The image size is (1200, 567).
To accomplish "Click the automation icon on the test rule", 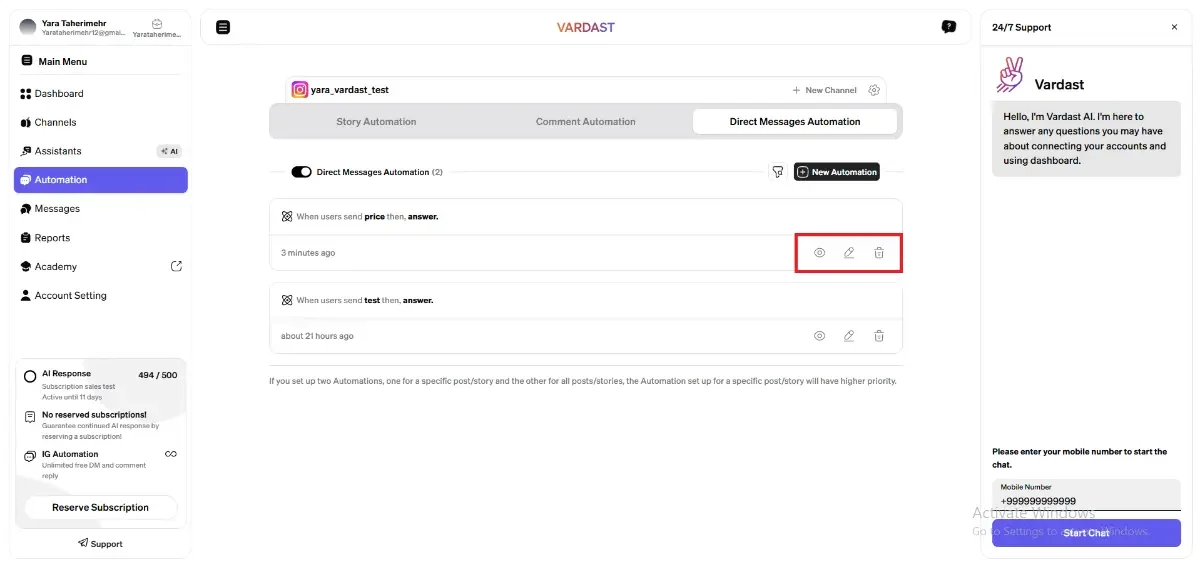I will pyautogui.click(x=287, y=300).
